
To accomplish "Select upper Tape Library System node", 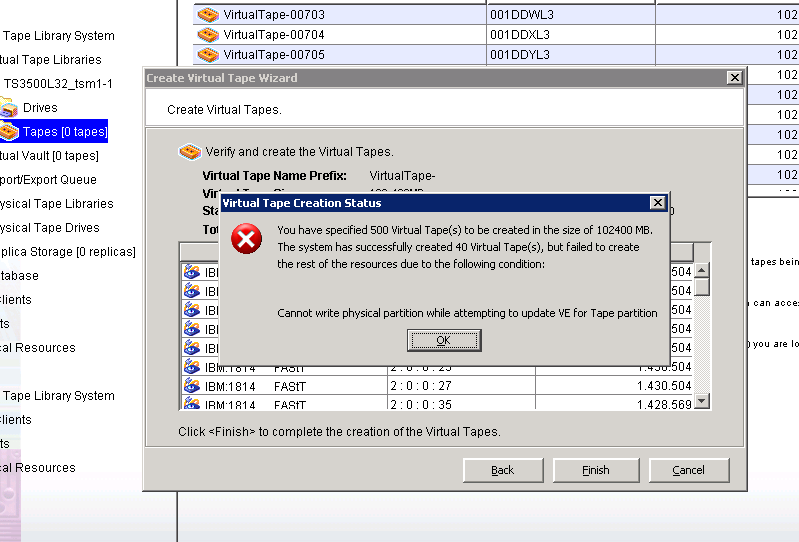I will coord(59,36).
